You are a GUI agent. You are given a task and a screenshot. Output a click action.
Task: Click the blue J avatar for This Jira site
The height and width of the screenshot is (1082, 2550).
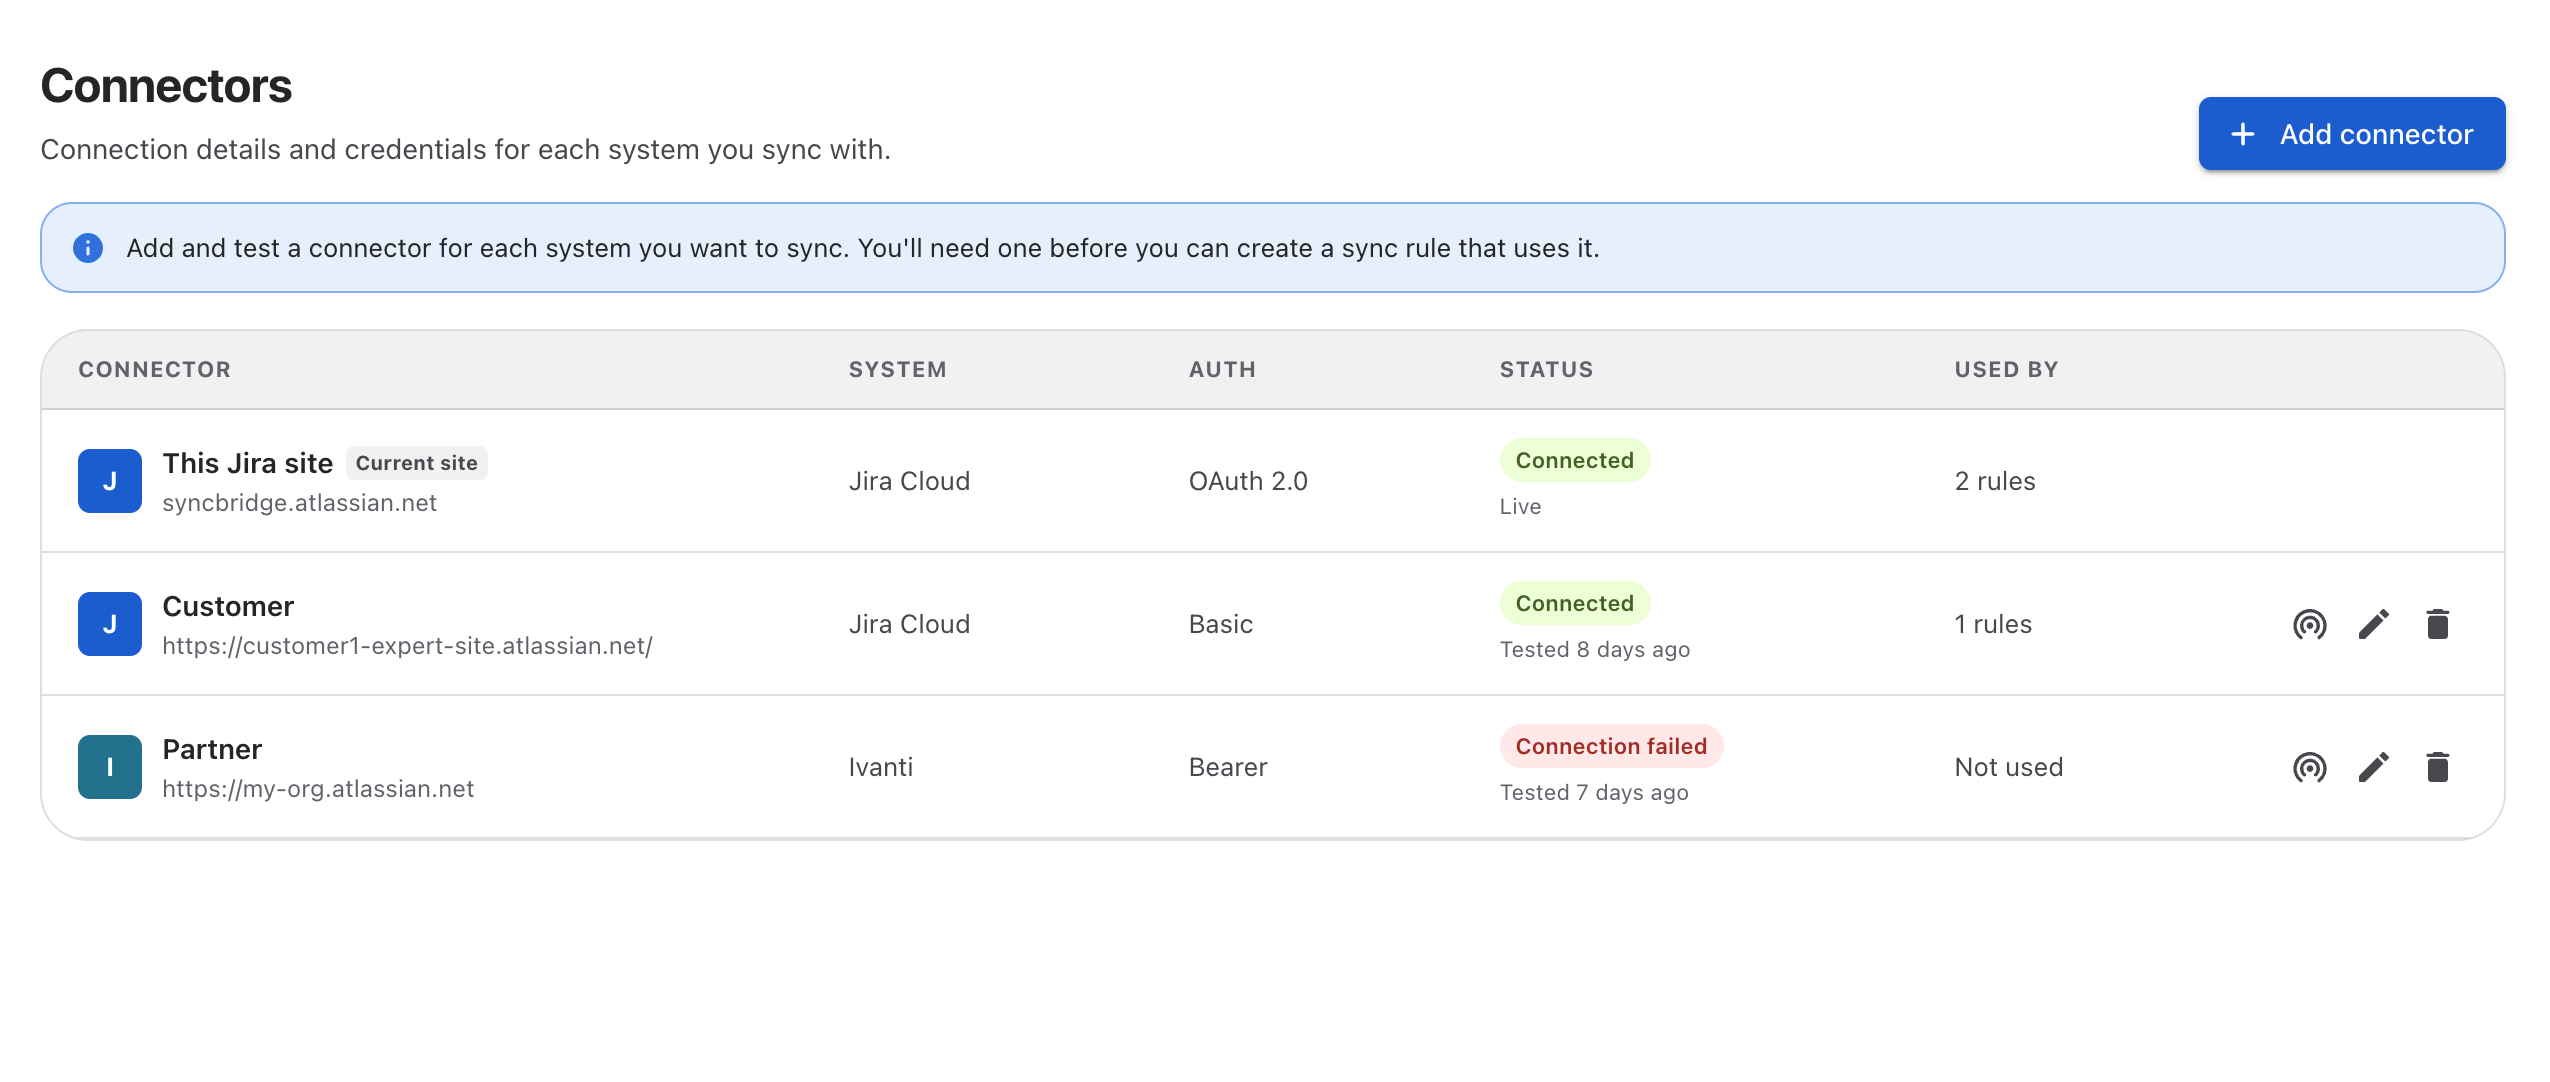[110, 481]
